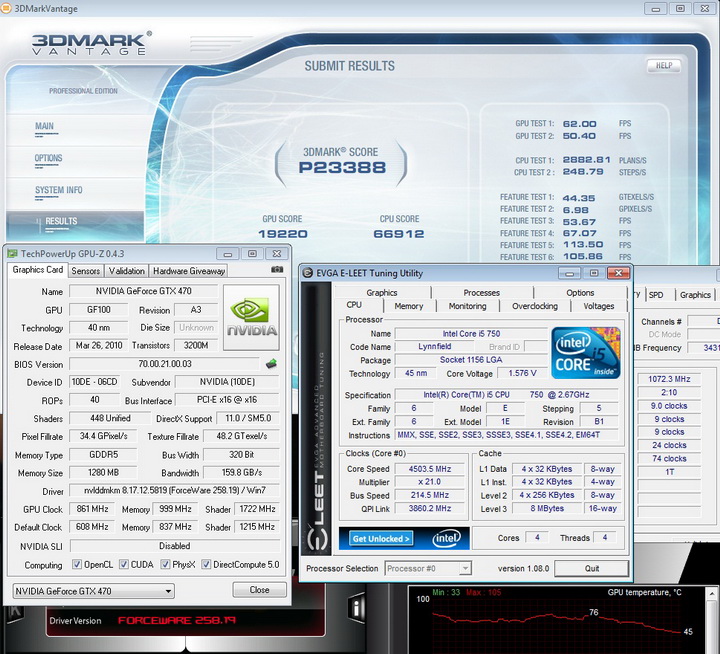Screen dimensions: 720x654
Task: Click the Get Unlocked Intel banner
Action: tap(404, 538)
